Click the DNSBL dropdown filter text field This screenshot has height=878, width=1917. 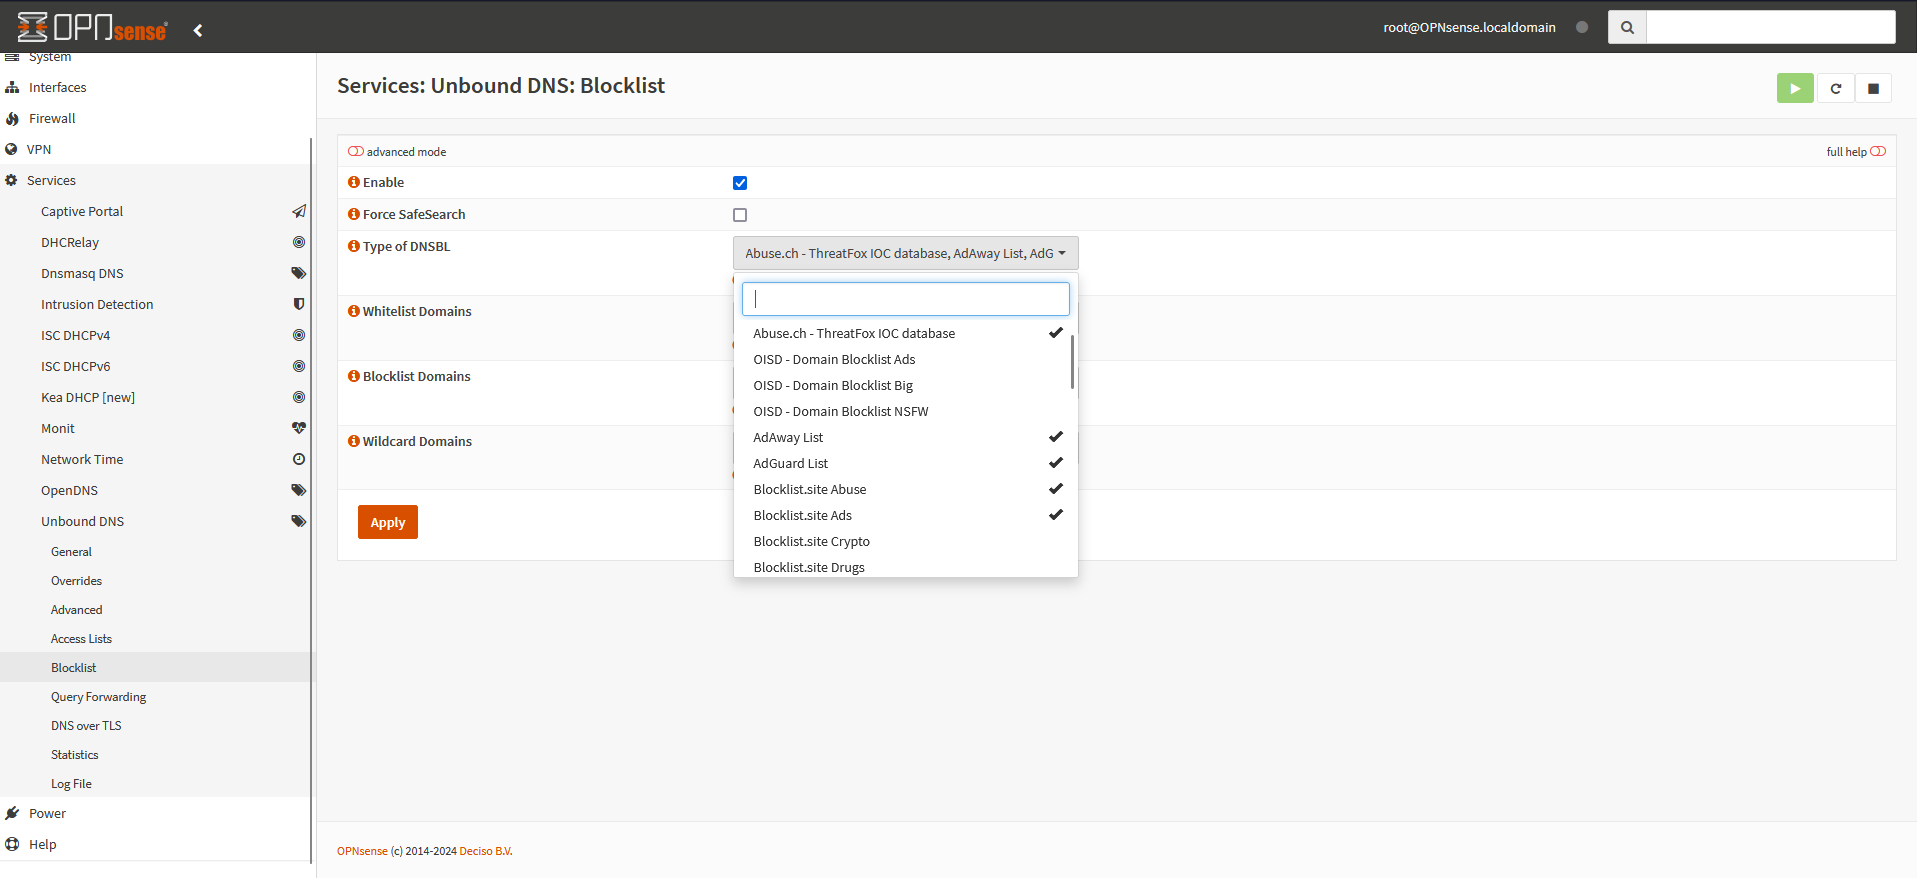point(905,299)
